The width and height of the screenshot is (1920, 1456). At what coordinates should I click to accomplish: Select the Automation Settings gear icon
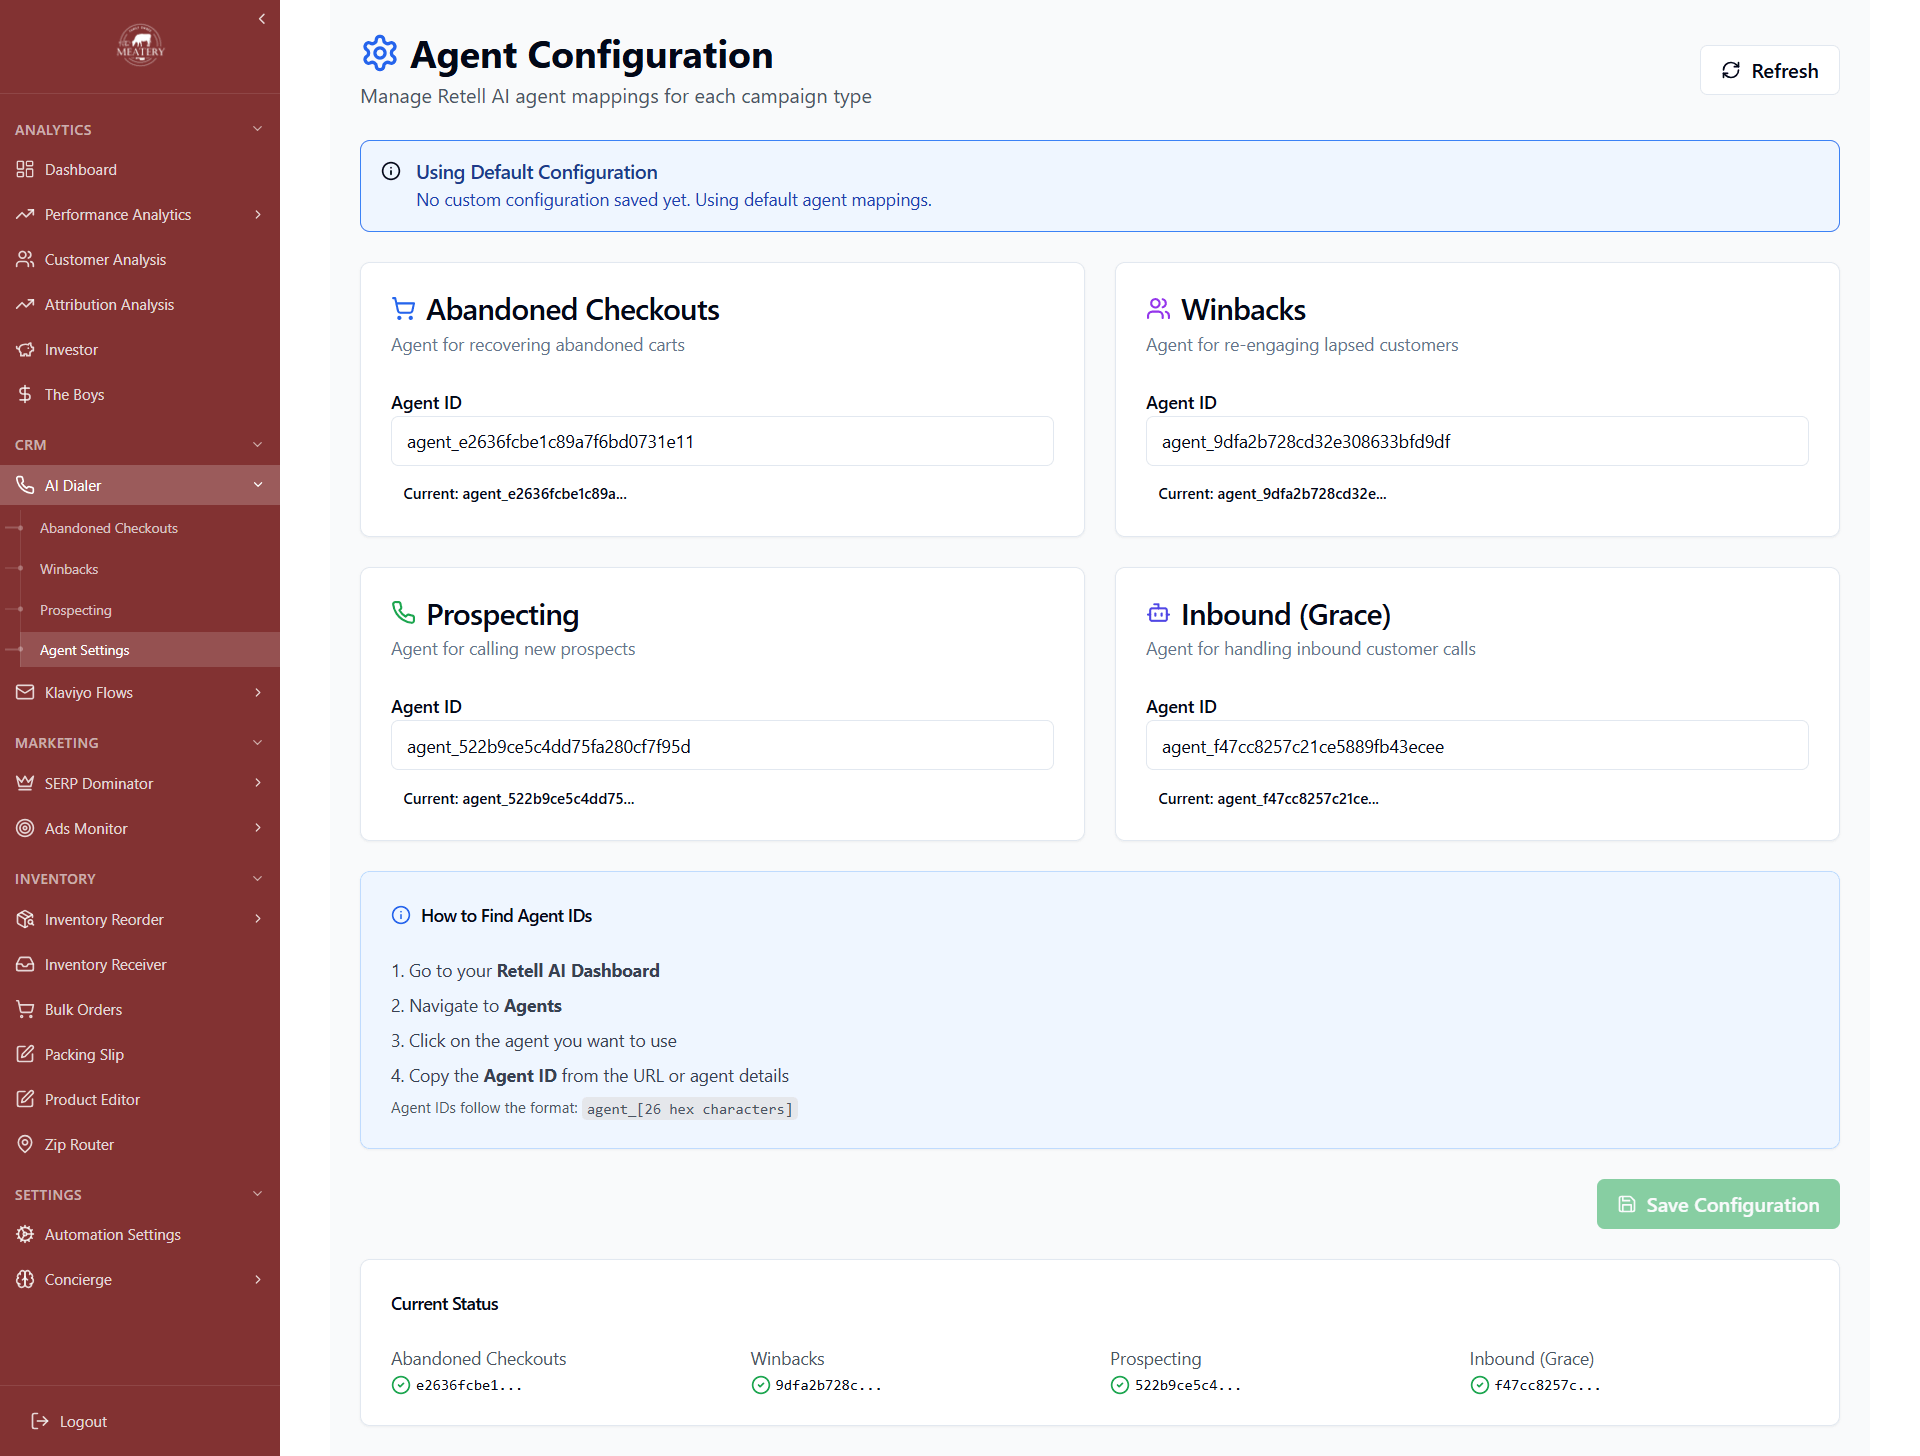(x=26, y=1234)
